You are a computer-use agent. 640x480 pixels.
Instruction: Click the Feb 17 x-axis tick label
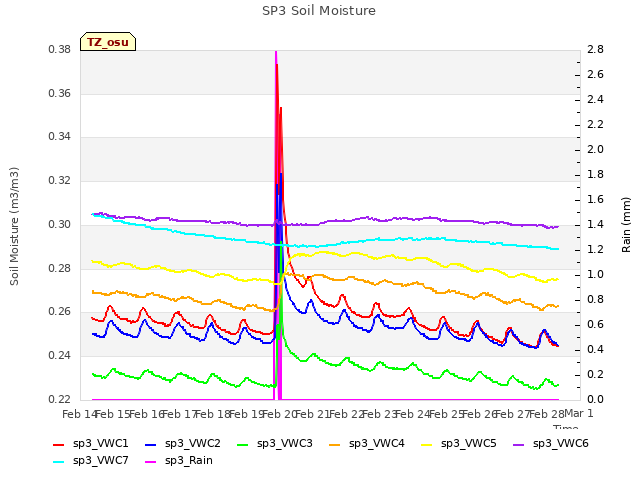pos(180,414)
